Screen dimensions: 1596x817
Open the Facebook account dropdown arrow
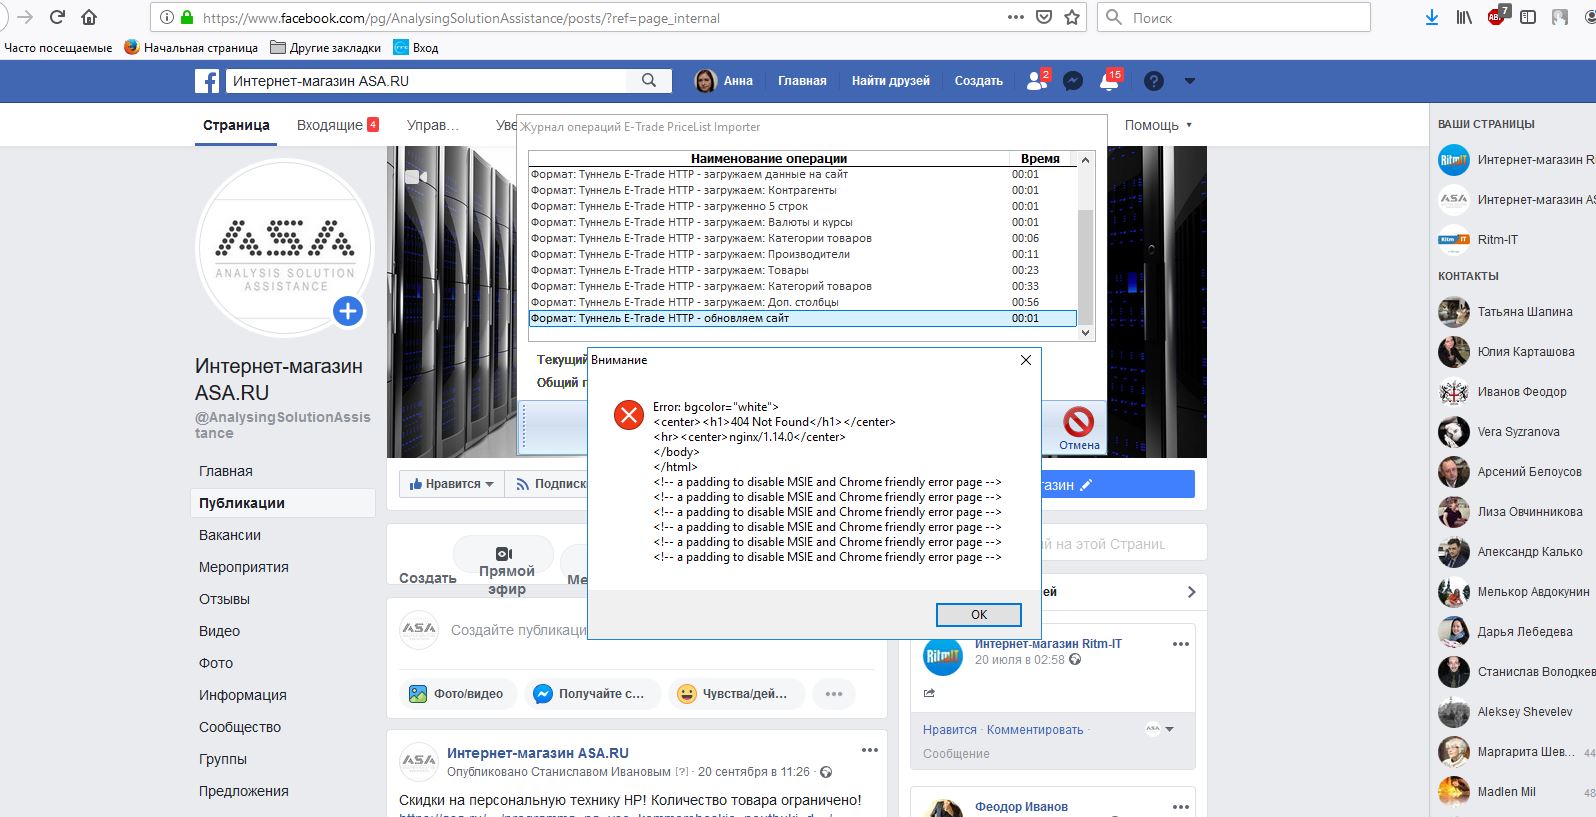point(1189,81)
